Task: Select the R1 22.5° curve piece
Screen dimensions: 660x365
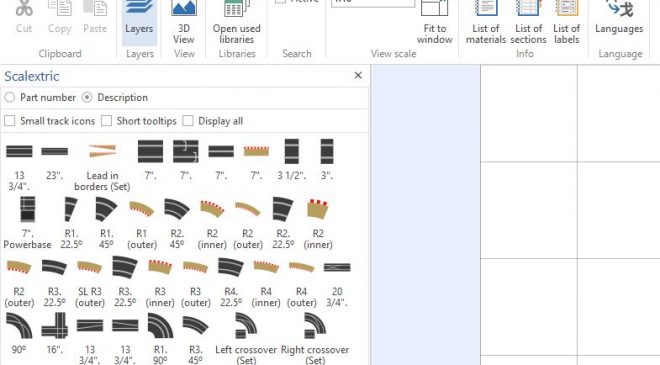Action: [x=71, y=223]
